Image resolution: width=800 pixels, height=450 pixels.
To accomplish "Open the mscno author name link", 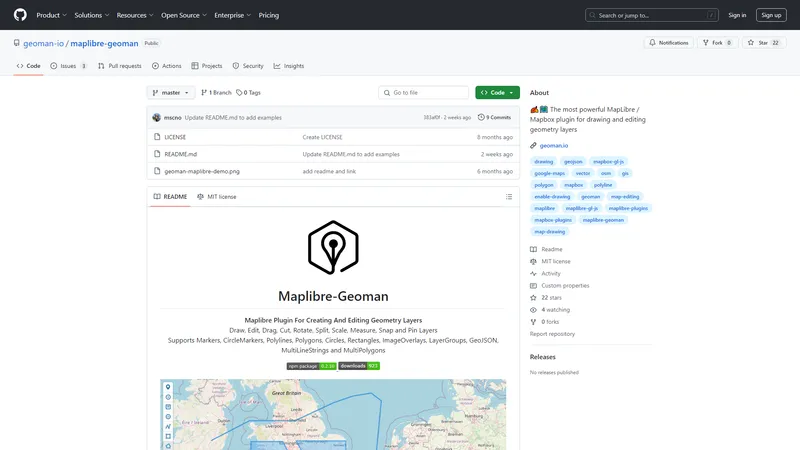I will pos(172,118).
